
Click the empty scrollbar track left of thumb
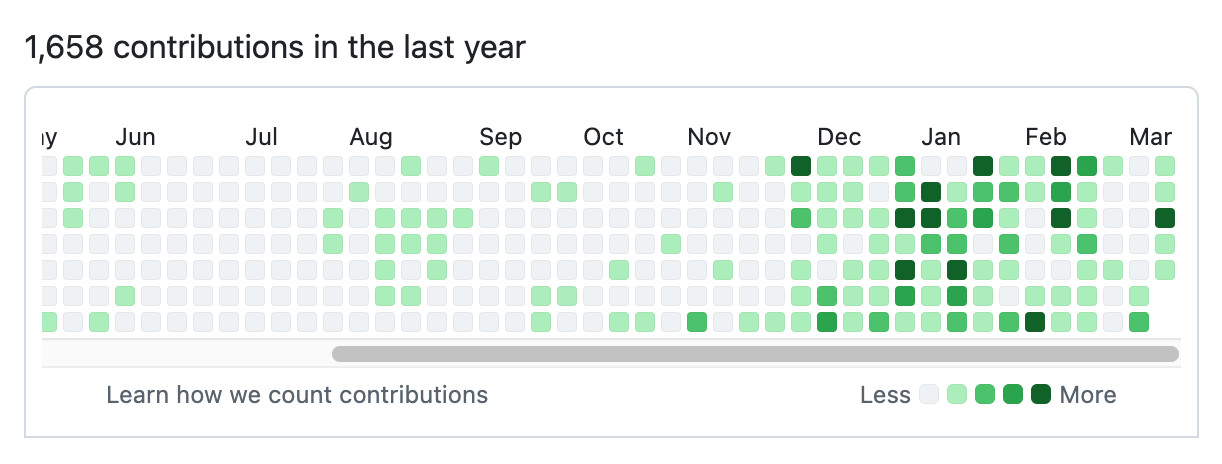point(187,353)
